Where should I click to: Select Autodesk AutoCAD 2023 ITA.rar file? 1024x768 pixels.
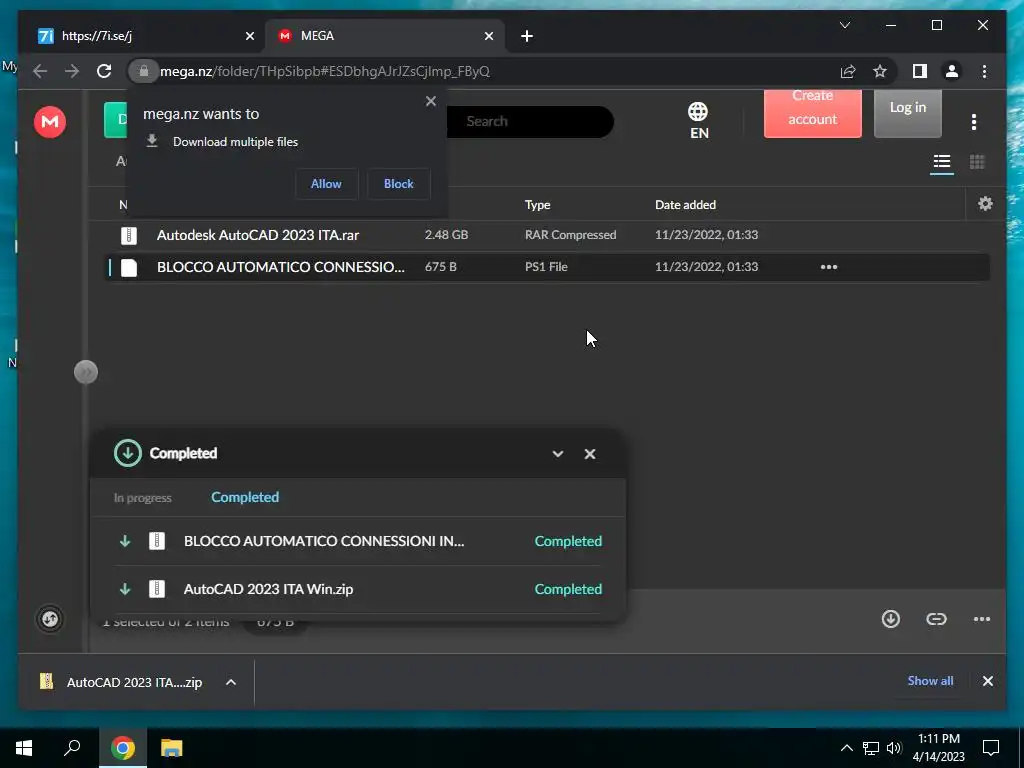[x=258, y=235]
